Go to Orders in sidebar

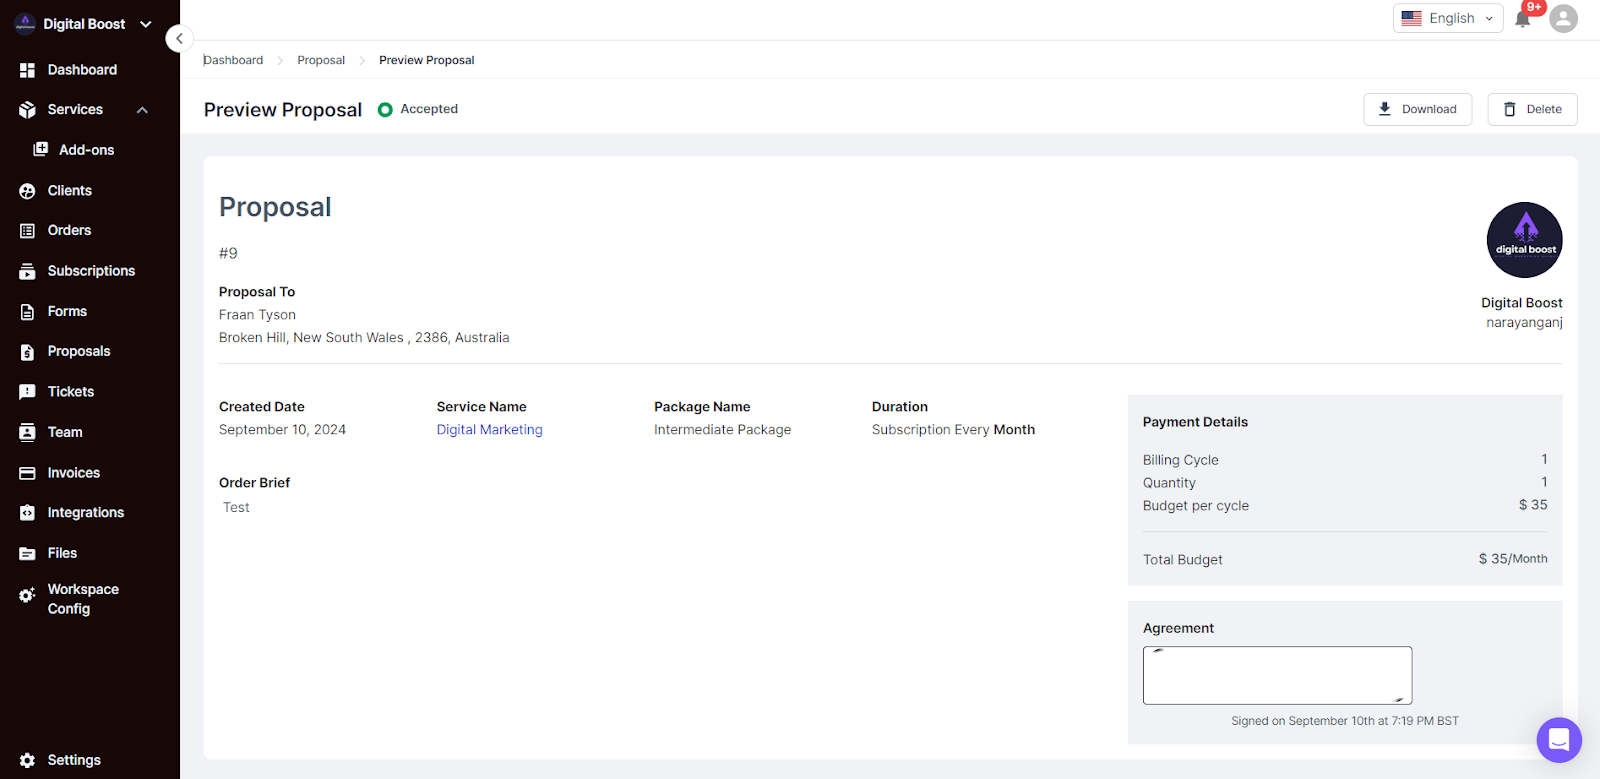[x=69, y=231]
